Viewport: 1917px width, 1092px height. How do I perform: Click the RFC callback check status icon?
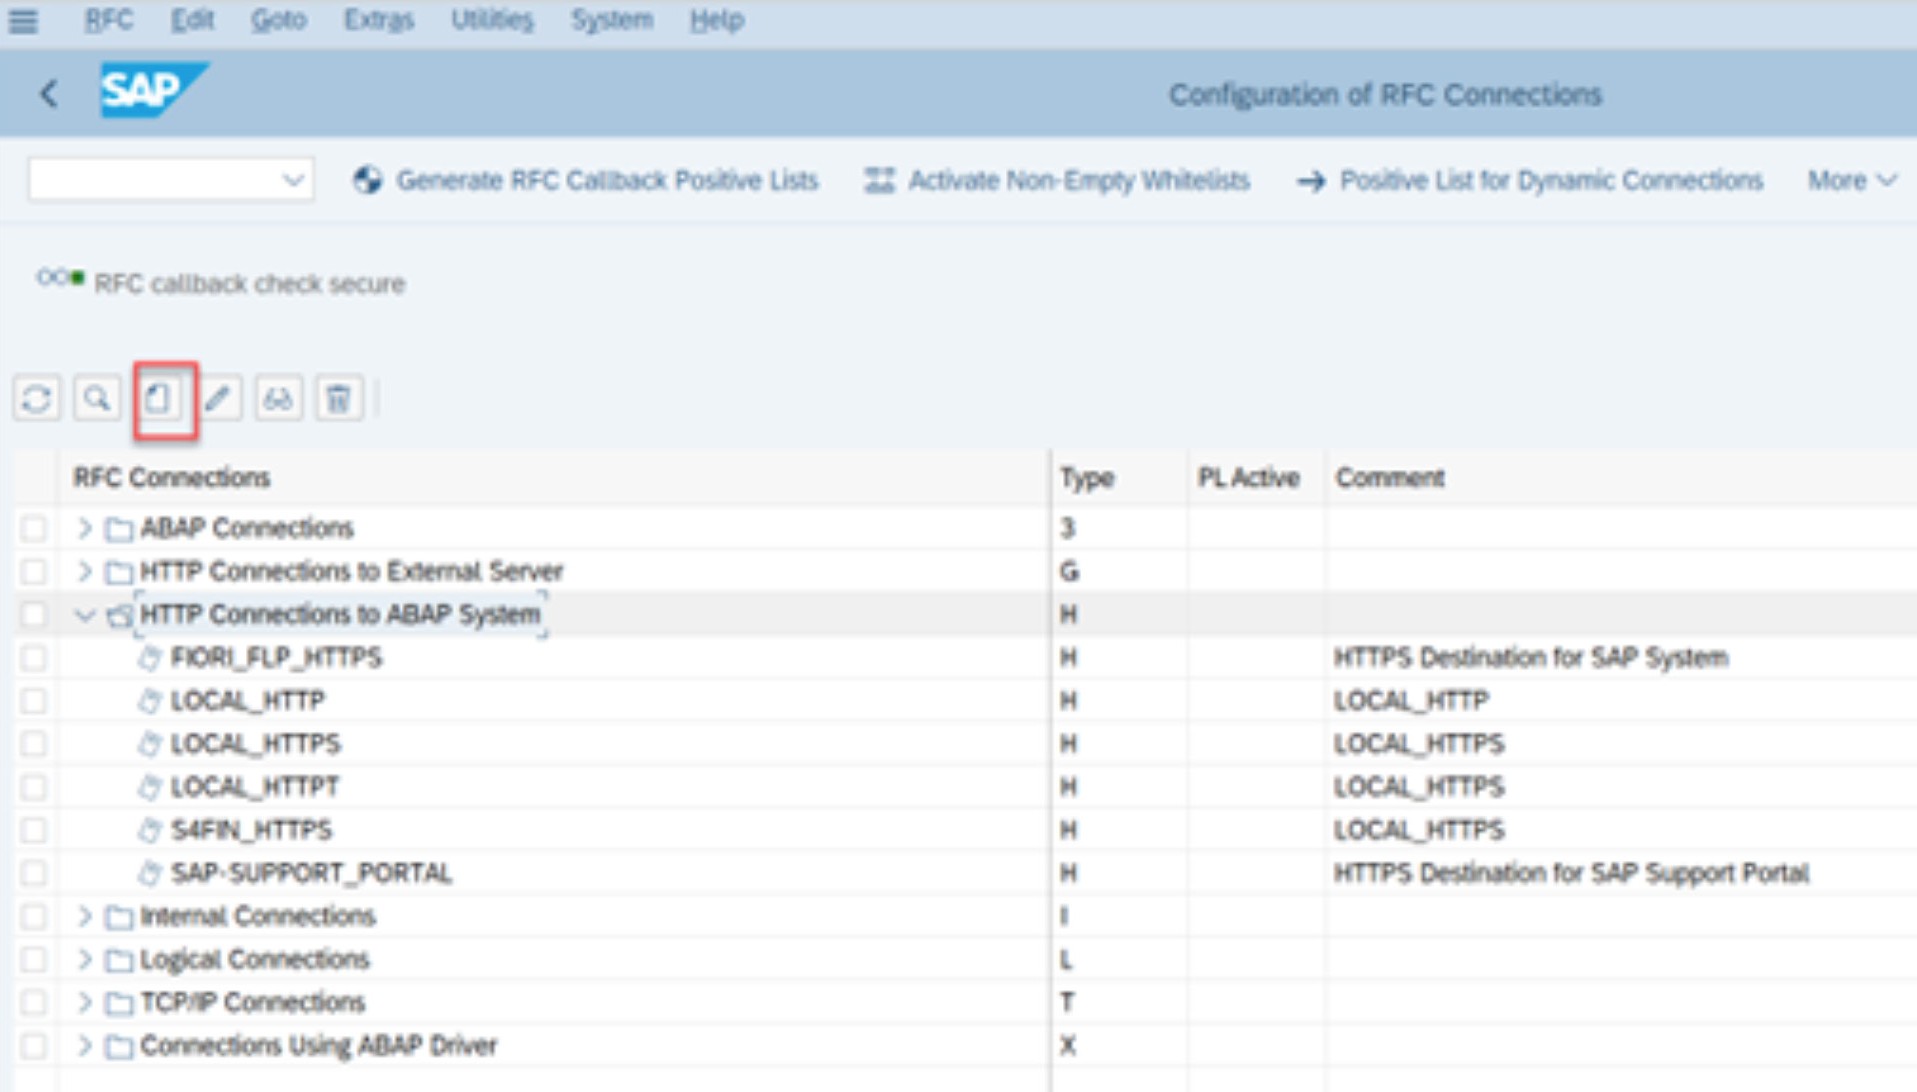tap(60, 278)
